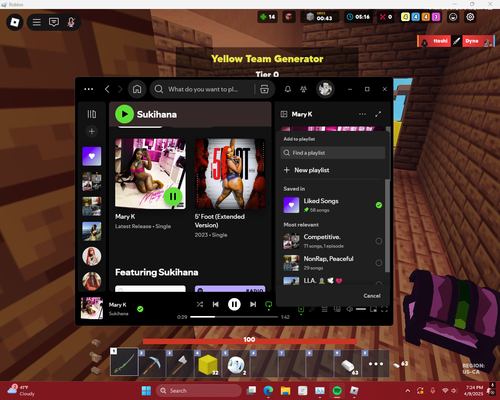The width and height of the screenshot is (500, 400).
Task: Open the Roblox menu logo button
Action: click(x=15, y=22)
